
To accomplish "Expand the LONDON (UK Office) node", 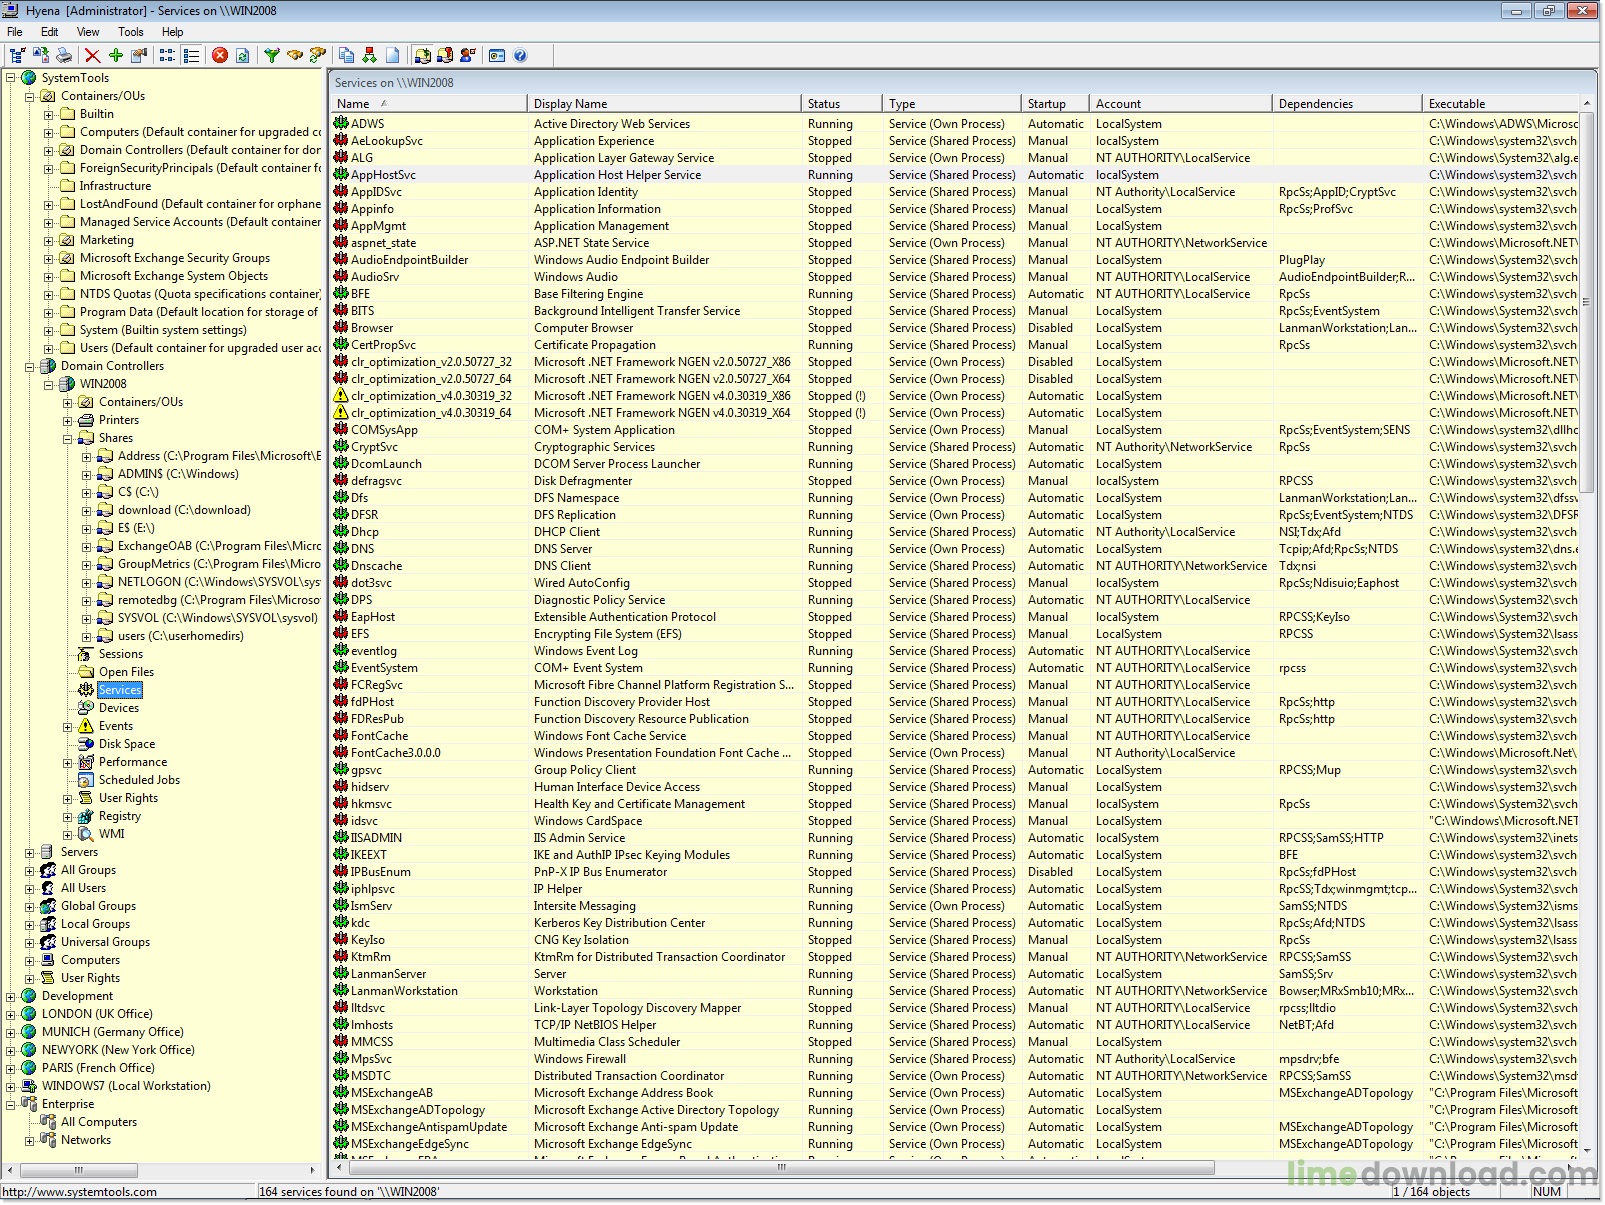I will (x=11, y=1015).
